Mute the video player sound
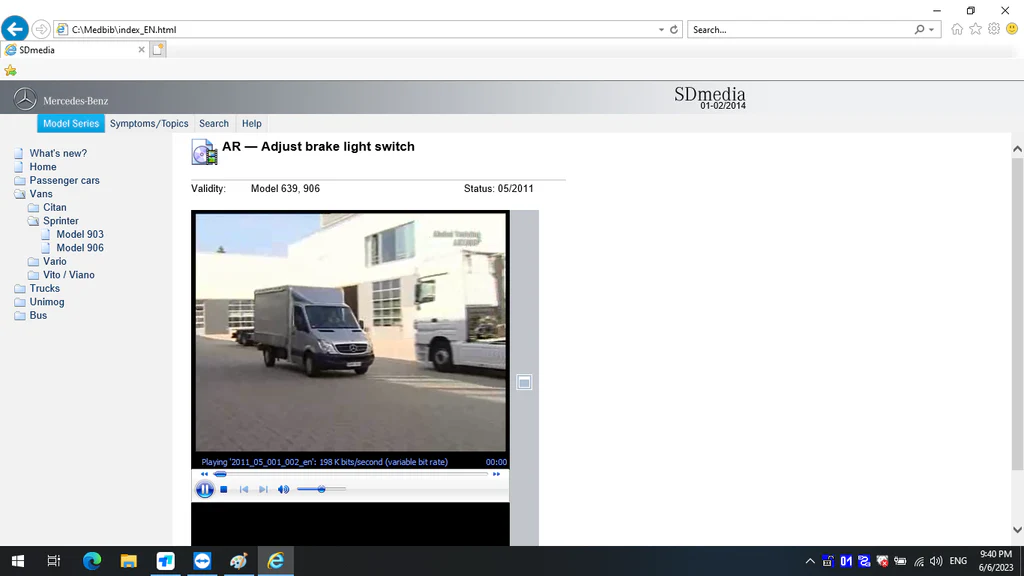This screenshot has height=576, width=1024. click(283, 489)
